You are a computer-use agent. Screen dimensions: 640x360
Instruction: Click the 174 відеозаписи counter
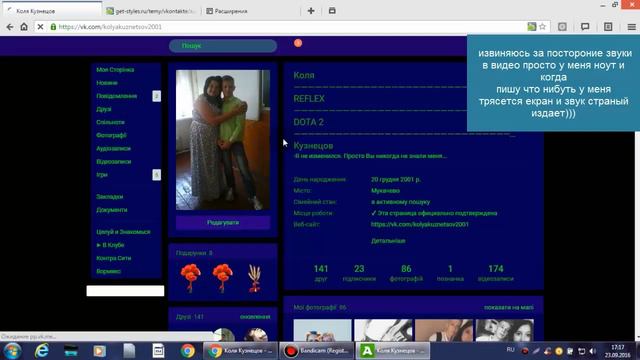click(x=496, y=273)
